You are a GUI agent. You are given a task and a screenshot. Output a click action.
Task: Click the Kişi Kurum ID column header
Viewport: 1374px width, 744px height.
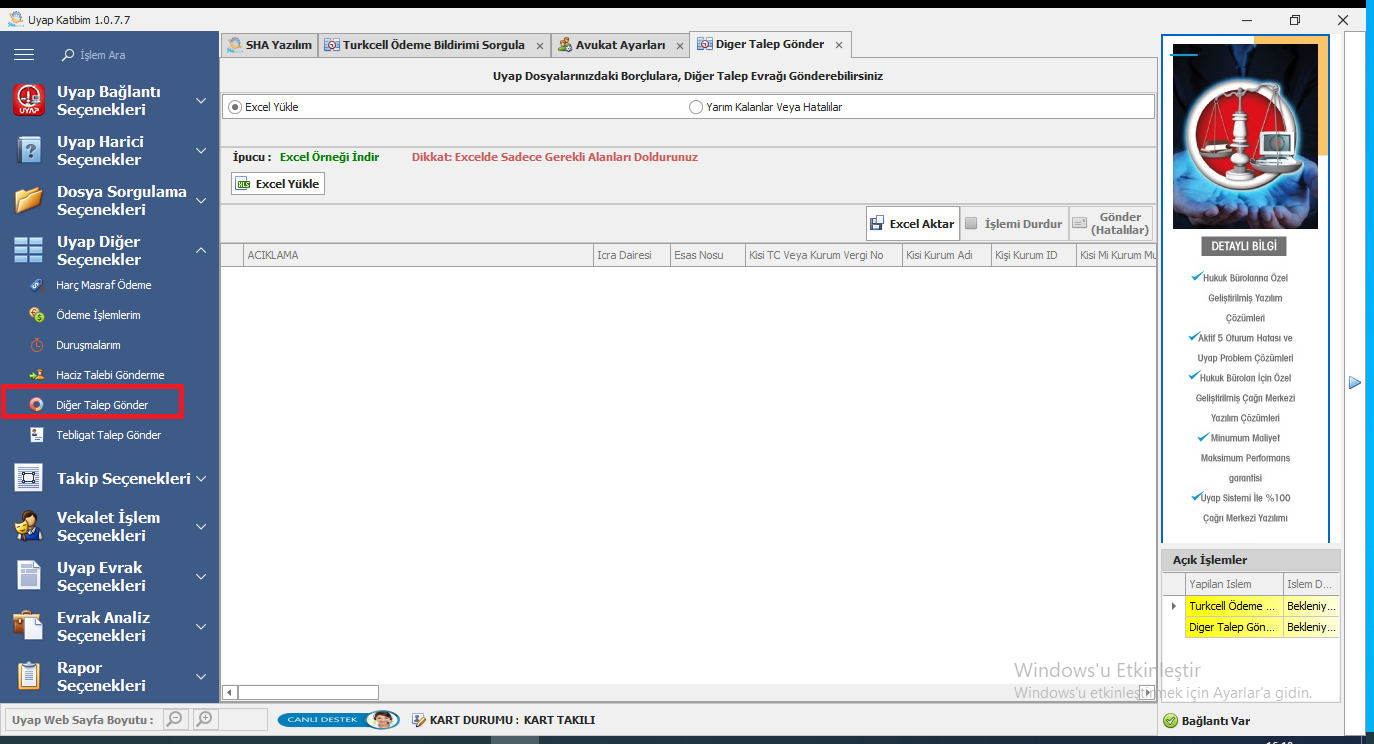(1034, 255)
